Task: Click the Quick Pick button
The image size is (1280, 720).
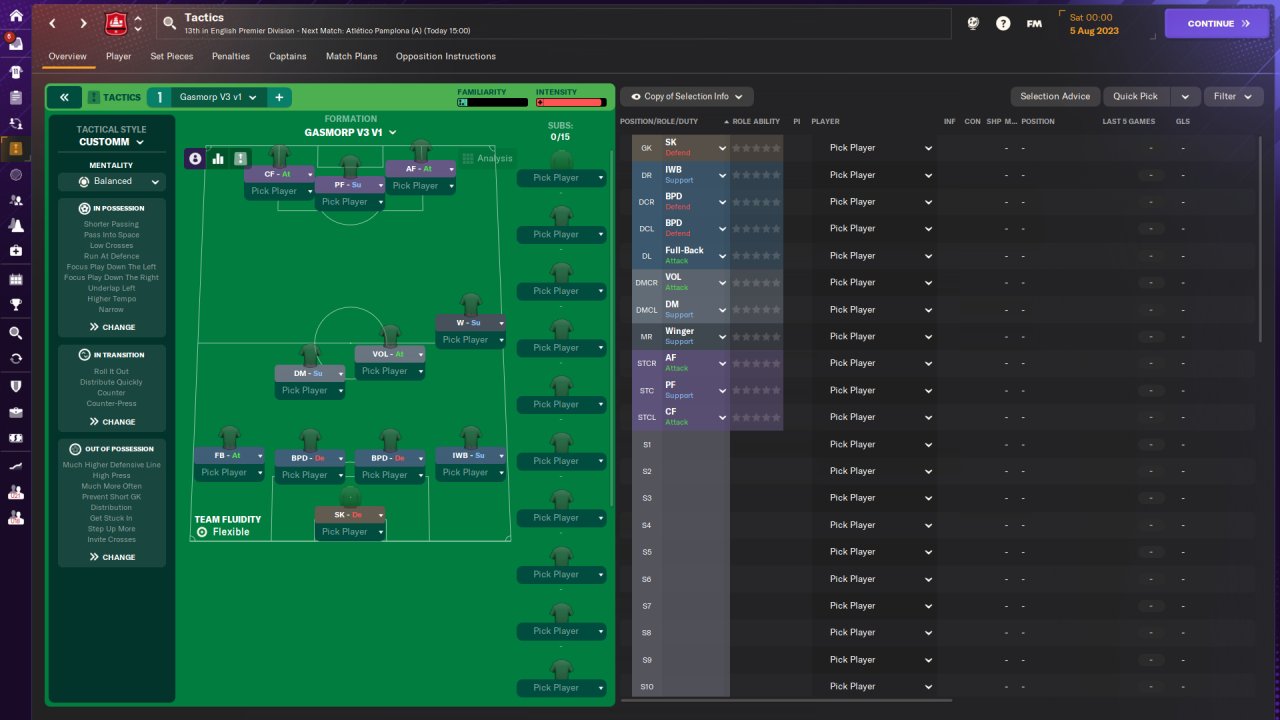Action: 1136,97
